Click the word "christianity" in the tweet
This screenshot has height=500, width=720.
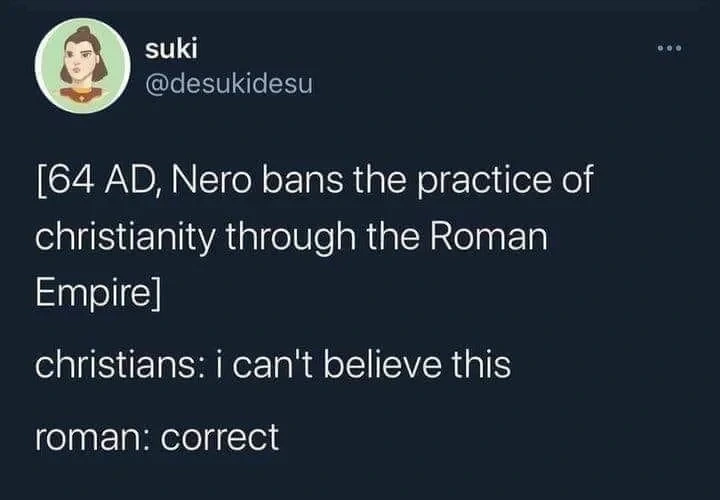coord(128,240)
